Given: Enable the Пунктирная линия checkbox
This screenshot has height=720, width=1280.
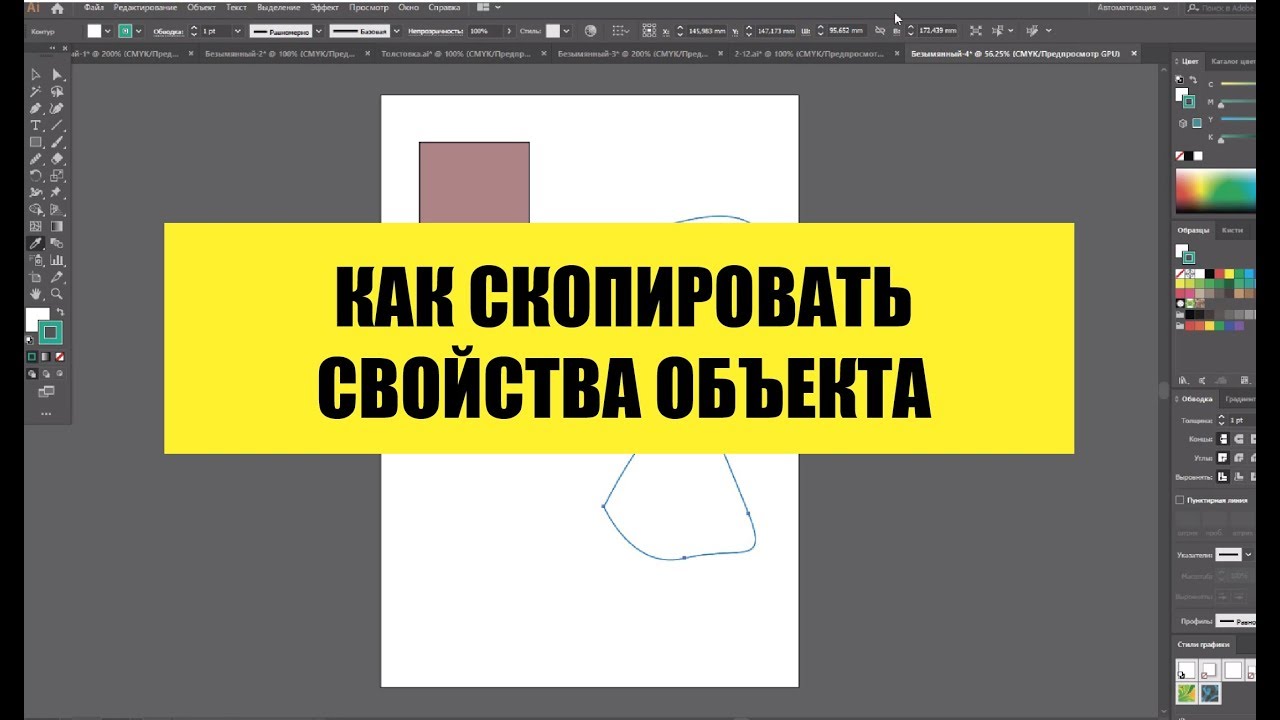Looking at the screenshot, I should click(x=1180, y=500).
